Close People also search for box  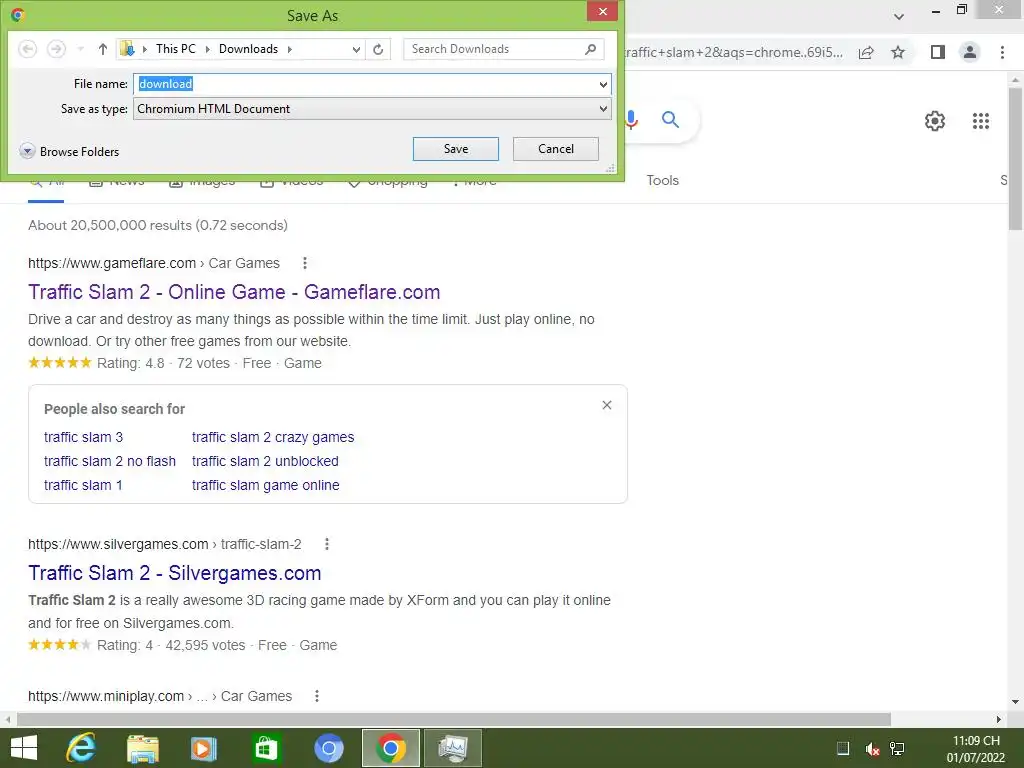(607, 405)
